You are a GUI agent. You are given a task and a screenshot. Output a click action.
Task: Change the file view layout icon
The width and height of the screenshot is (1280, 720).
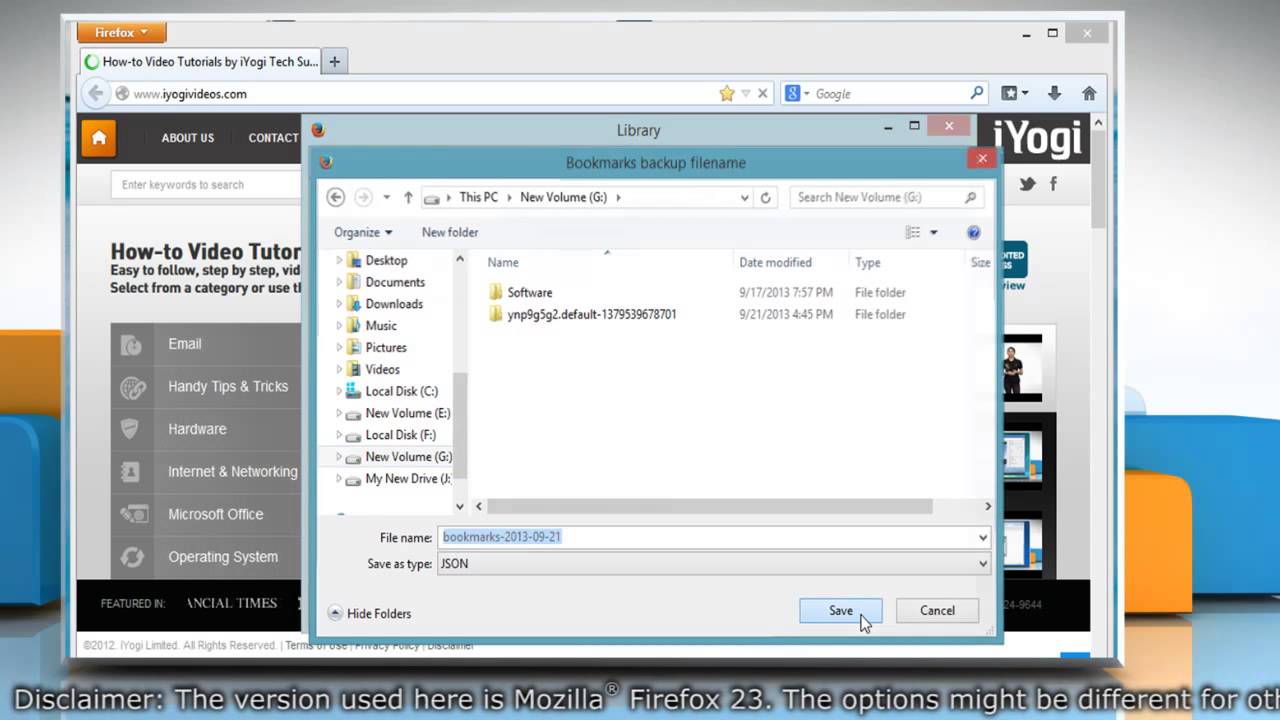tap(912, 232)
